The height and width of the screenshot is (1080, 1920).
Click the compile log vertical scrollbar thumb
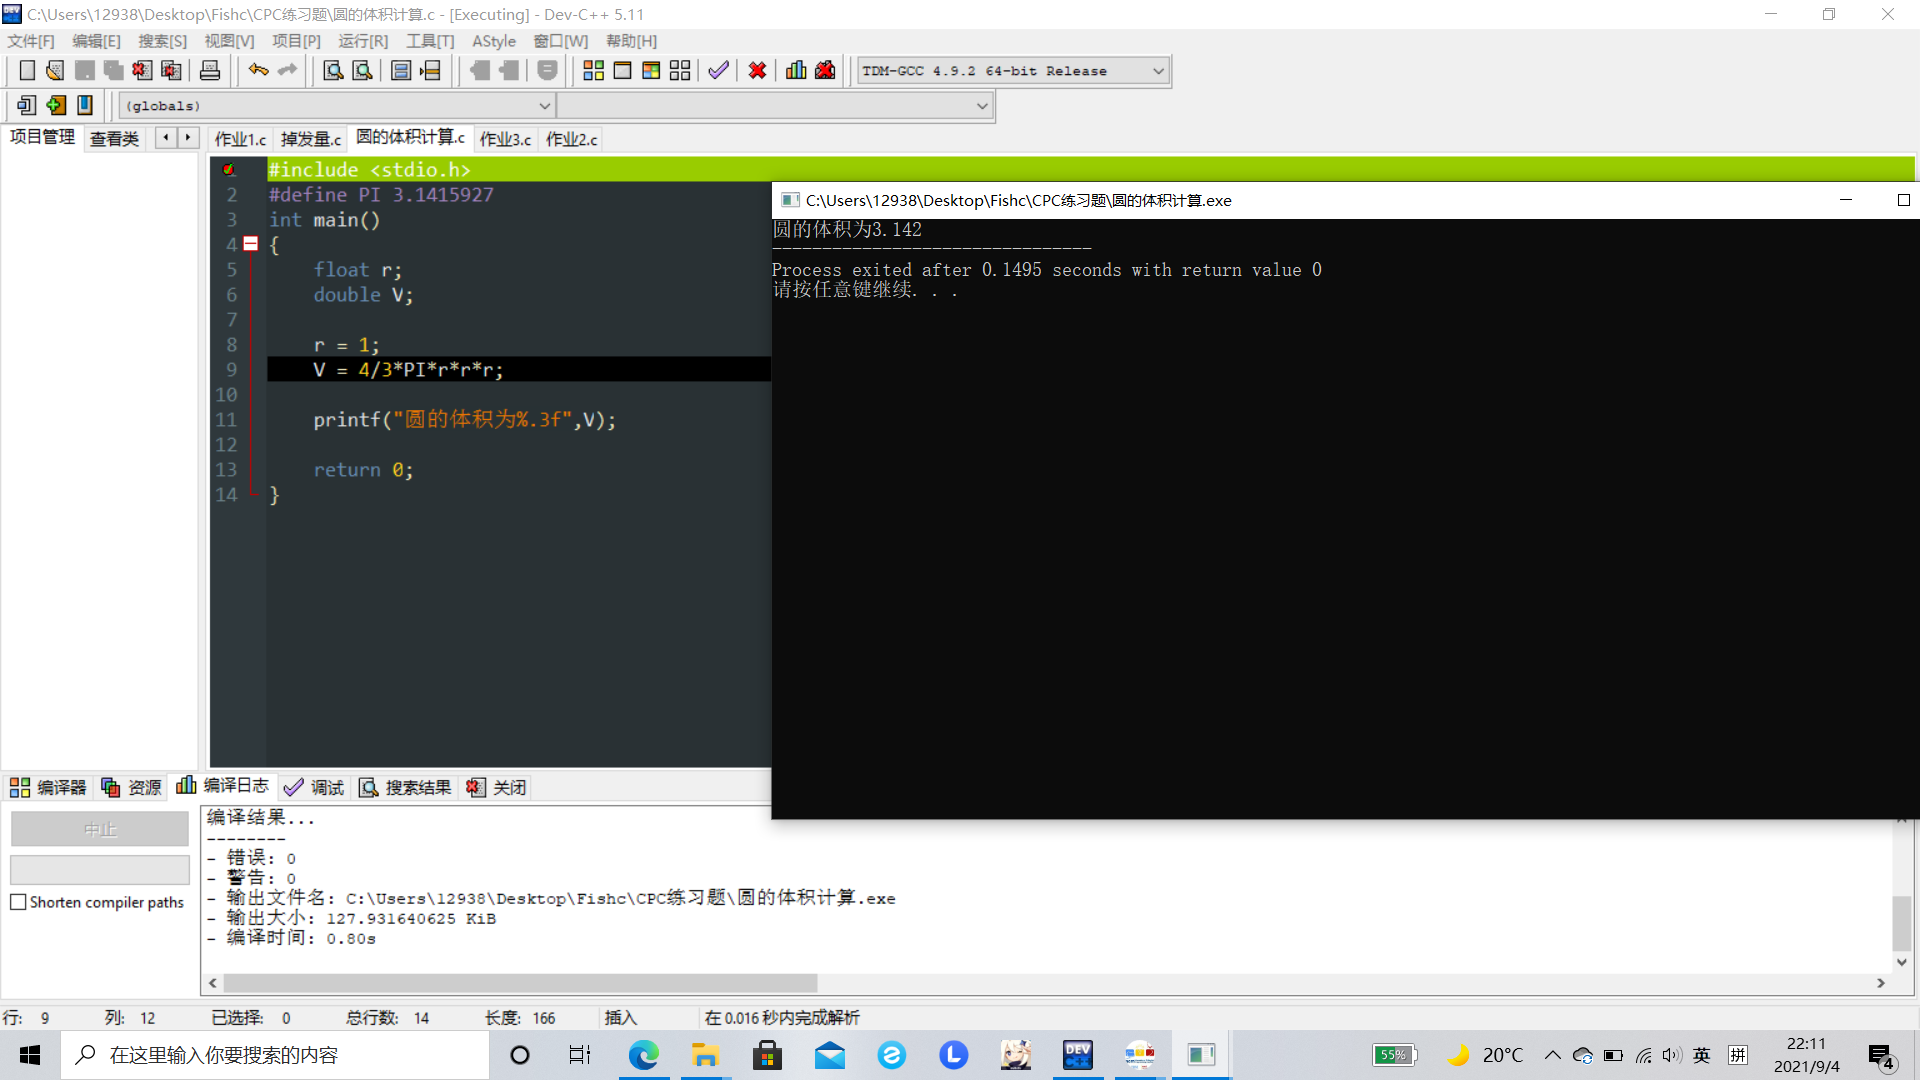click(1902, 923)
